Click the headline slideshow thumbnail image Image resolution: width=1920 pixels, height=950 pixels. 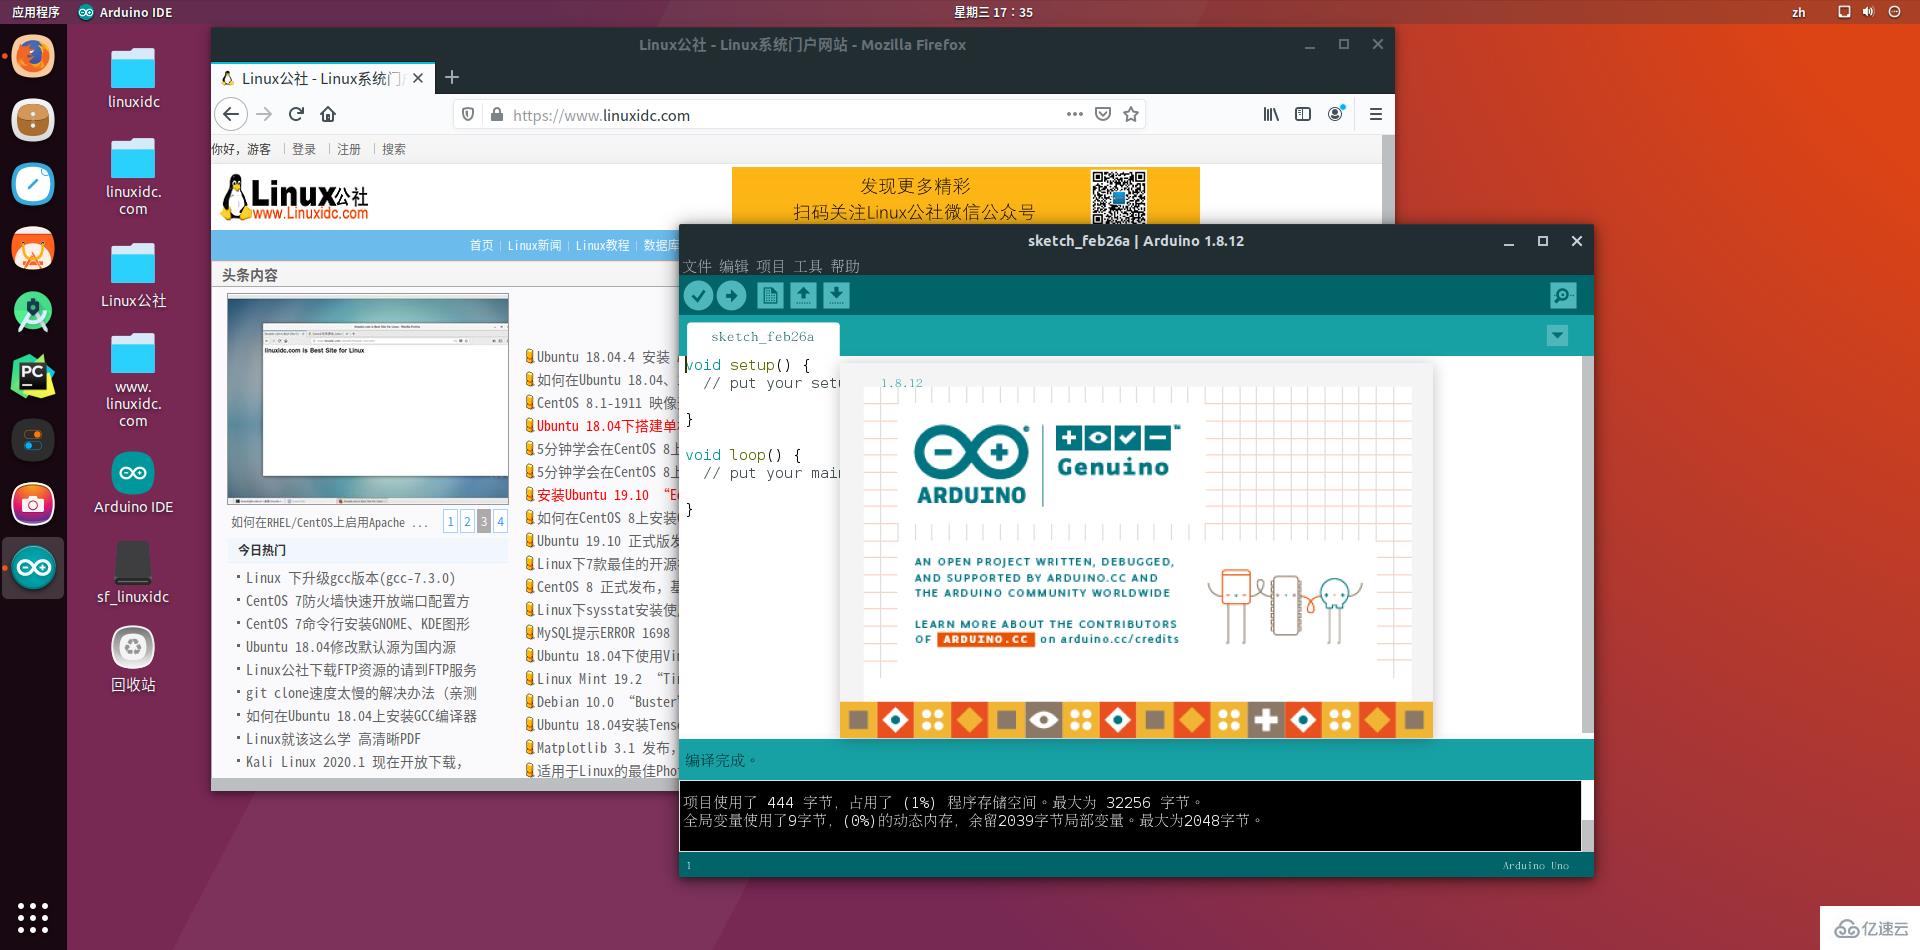point(368,399)
